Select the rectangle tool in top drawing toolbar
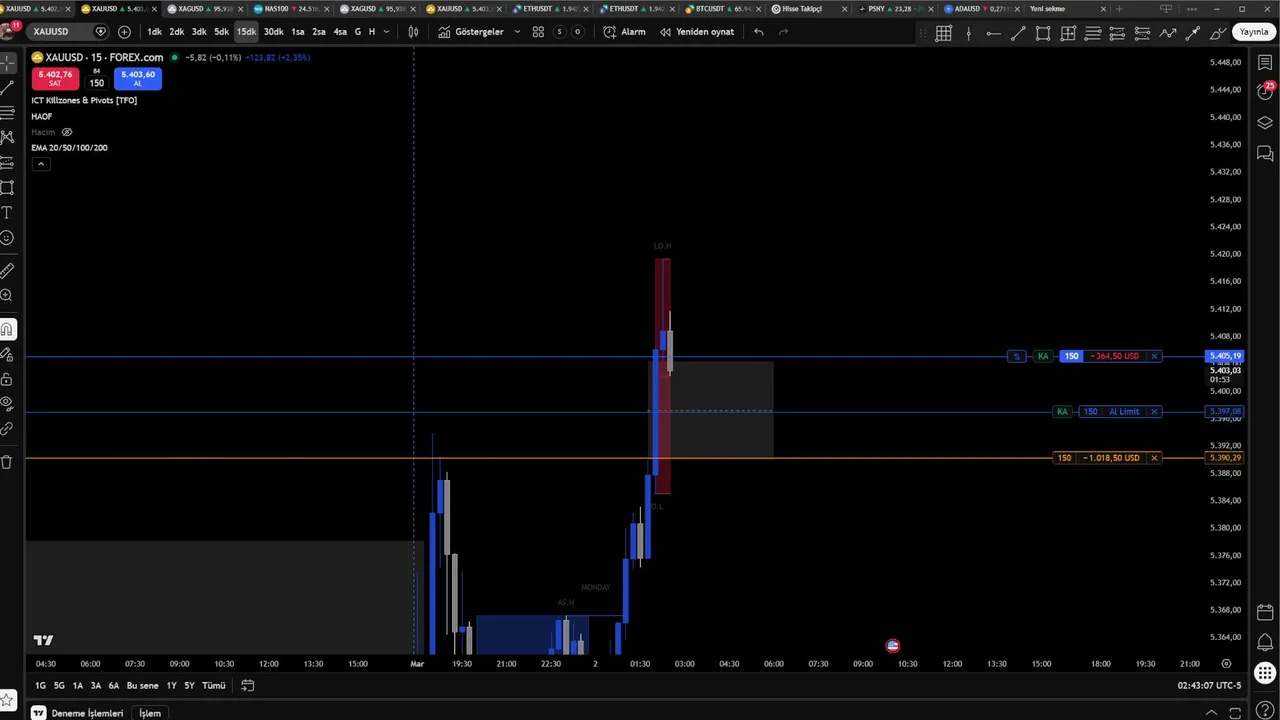The width and height of the screenshot is (1280, 720). pos(1043,33)
